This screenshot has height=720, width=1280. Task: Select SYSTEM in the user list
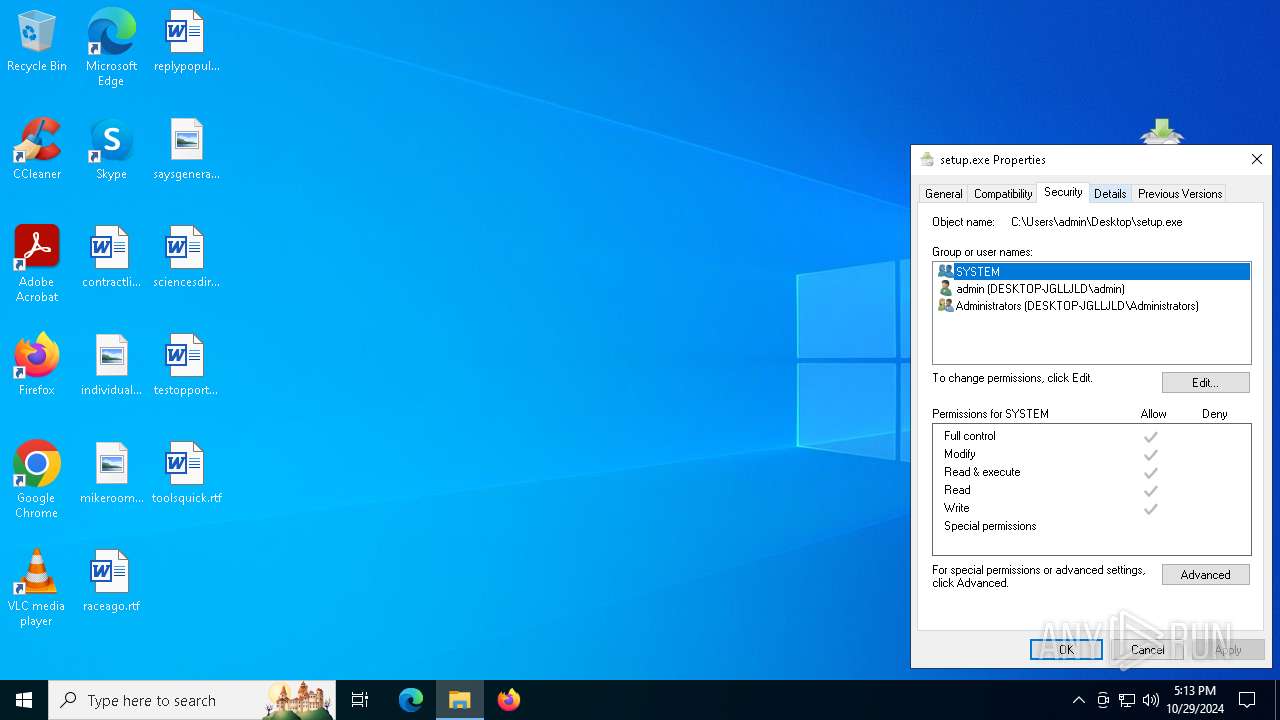tap(1092, 271)
